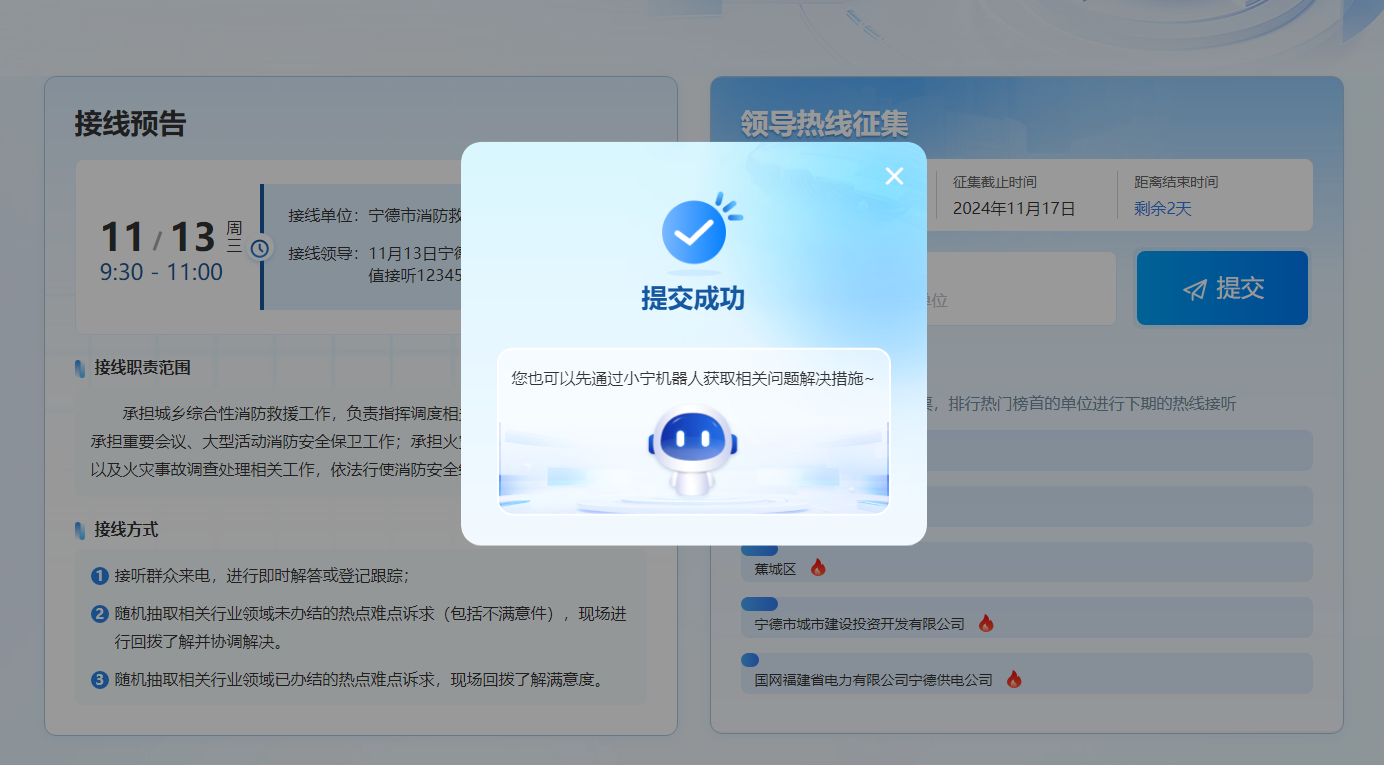
Task: Click the blue marker icon before 接线职责范围
Action: (80, 368)
